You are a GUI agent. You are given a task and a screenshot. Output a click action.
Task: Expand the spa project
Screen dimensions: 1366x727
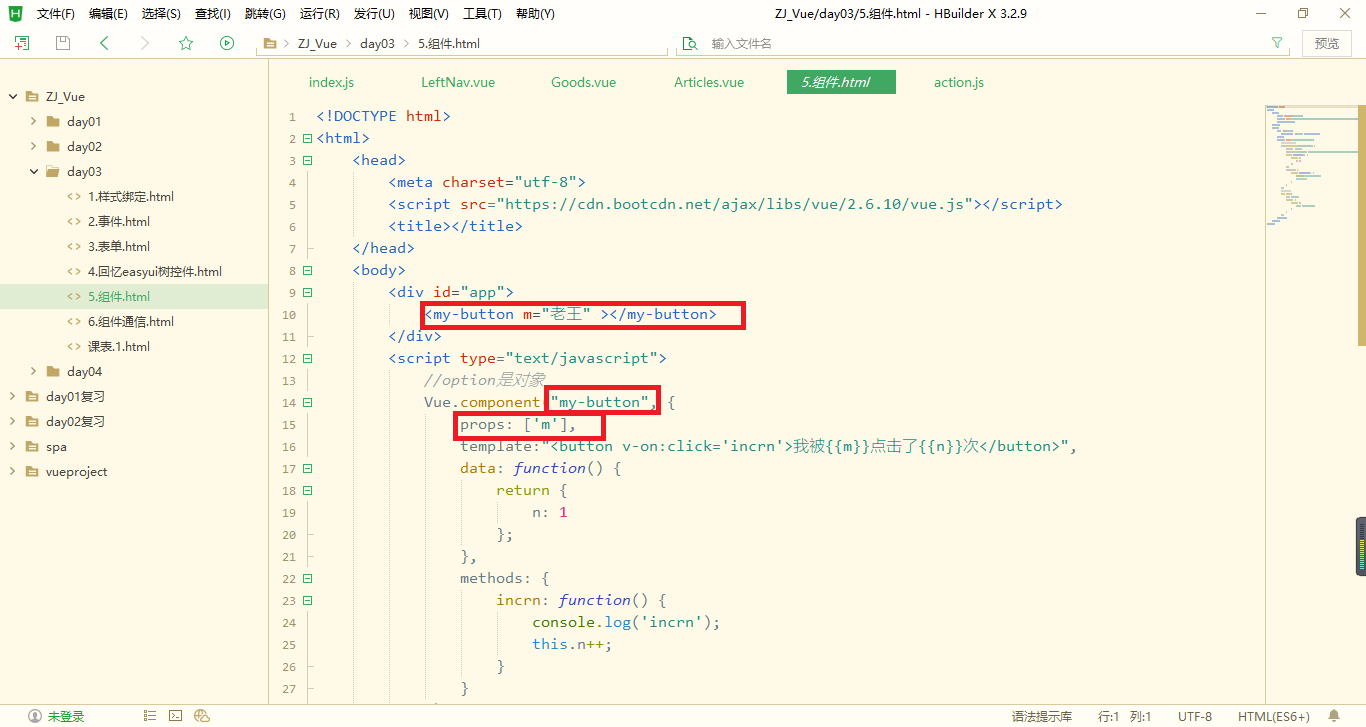[x=13, y=447]
